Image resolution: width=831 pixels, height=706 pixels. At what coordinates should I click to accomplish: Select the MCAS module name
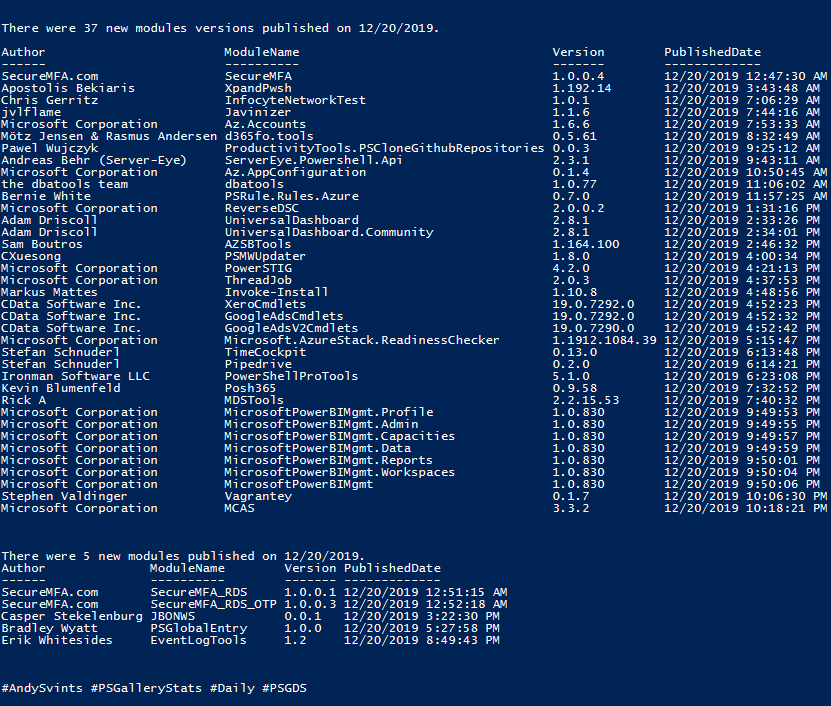click(240, 508)
